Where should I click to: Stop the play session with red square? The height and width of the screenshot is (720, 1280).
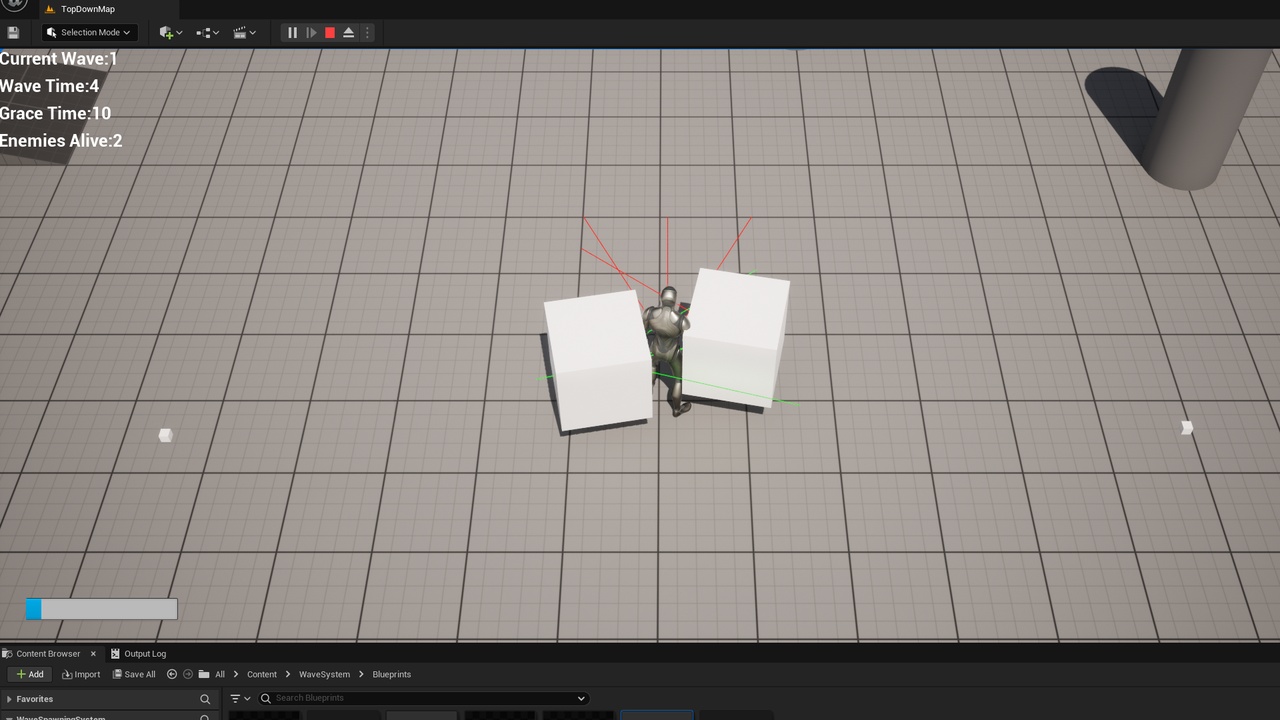[329, 32]
